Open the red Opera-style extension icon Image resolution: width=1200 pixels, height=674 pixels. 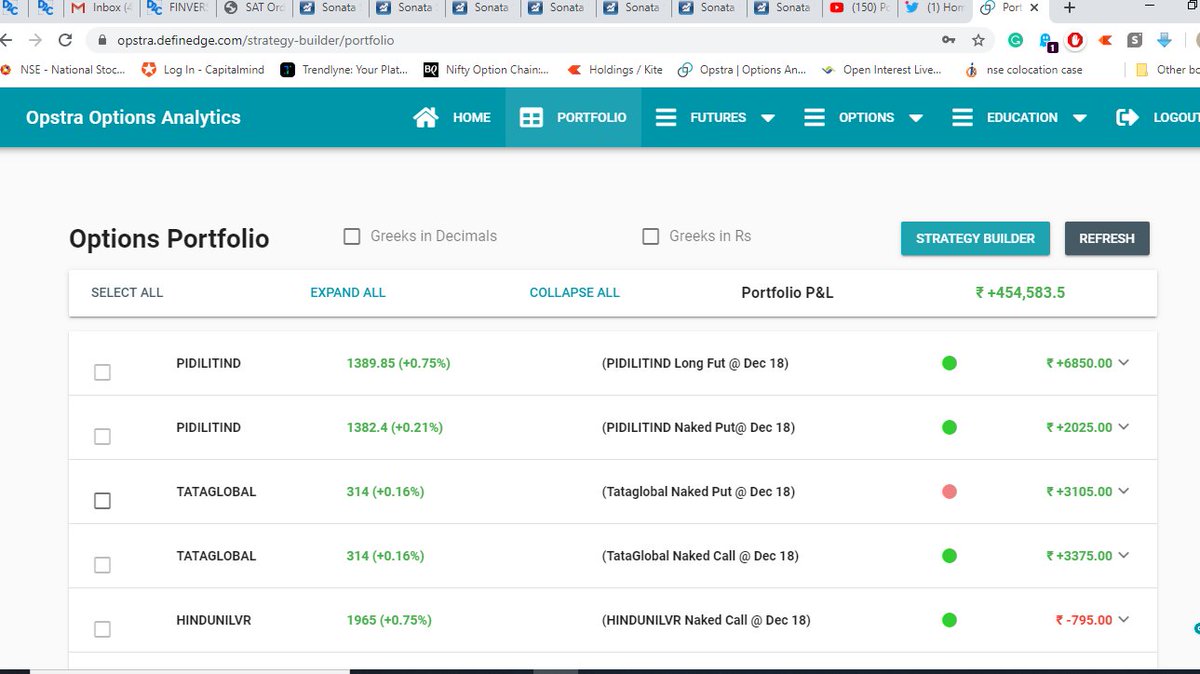click(1075, 41)
